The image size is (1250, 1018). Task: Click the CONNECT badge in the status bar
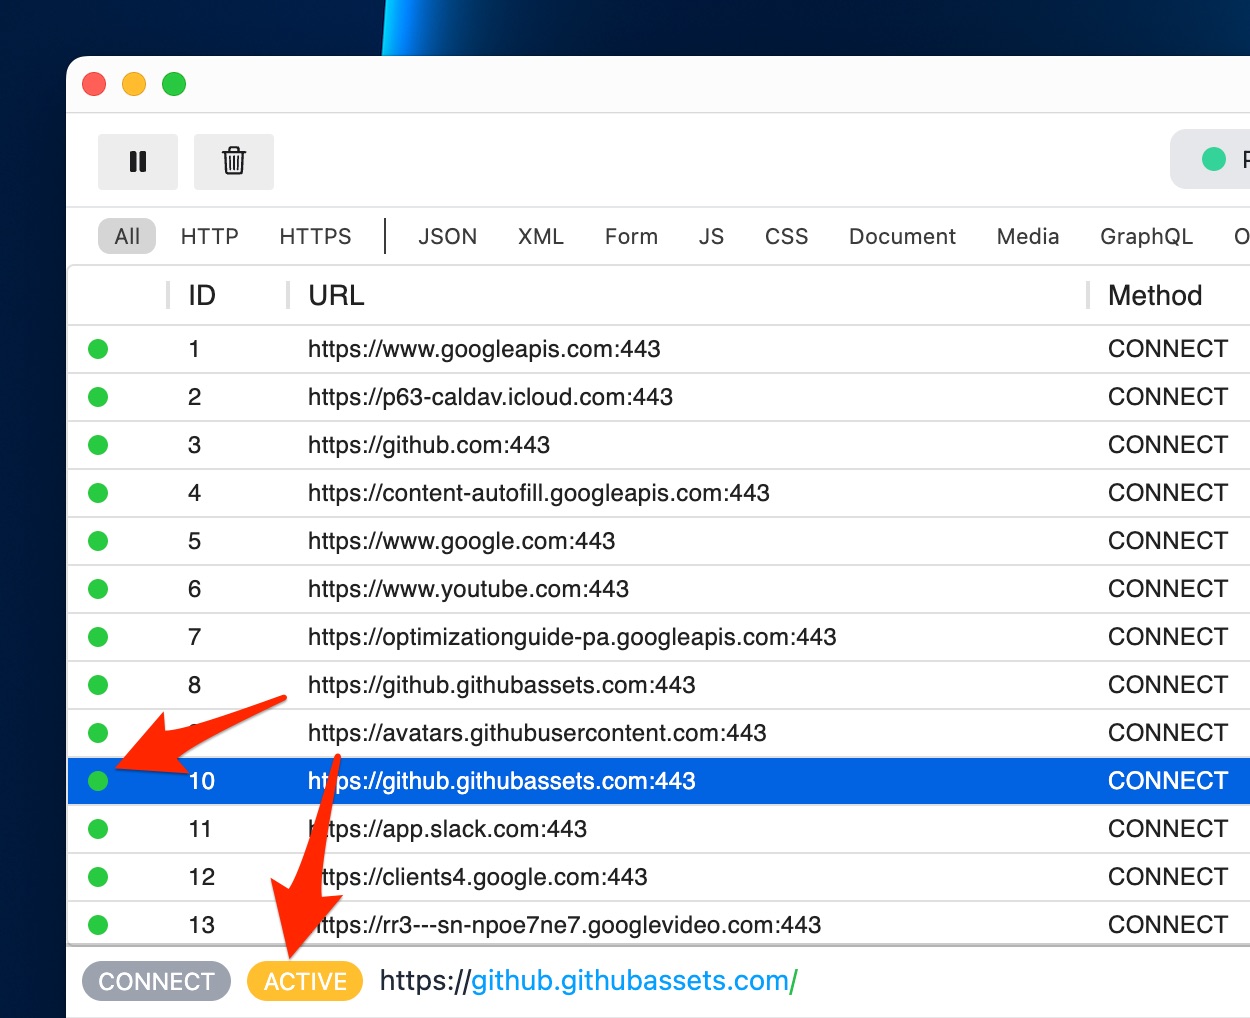pos(156,981)
